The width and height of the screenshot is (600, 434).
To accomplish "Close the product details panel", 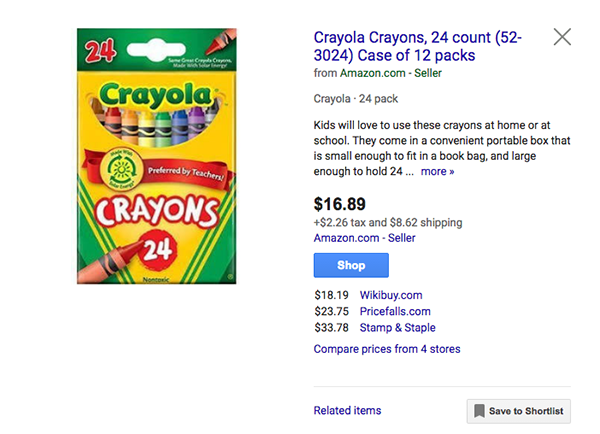I will click(562, 37).
